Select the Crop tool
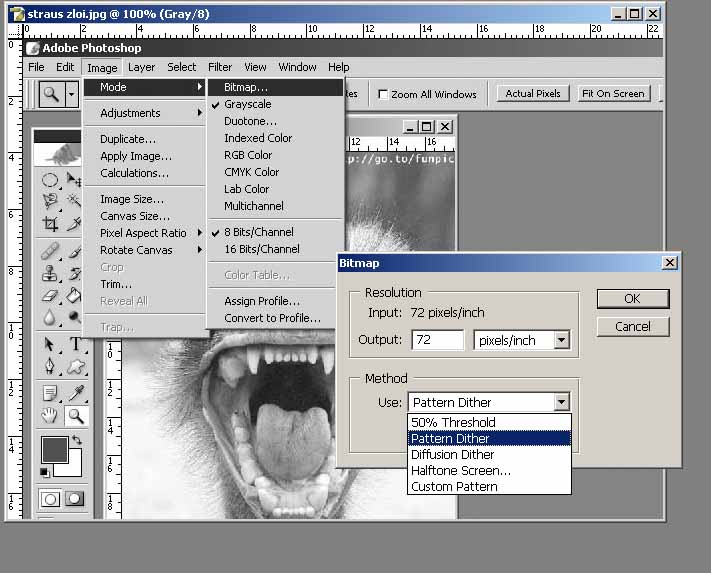Screen dimensions: 711x573 (x=50, y=223)
